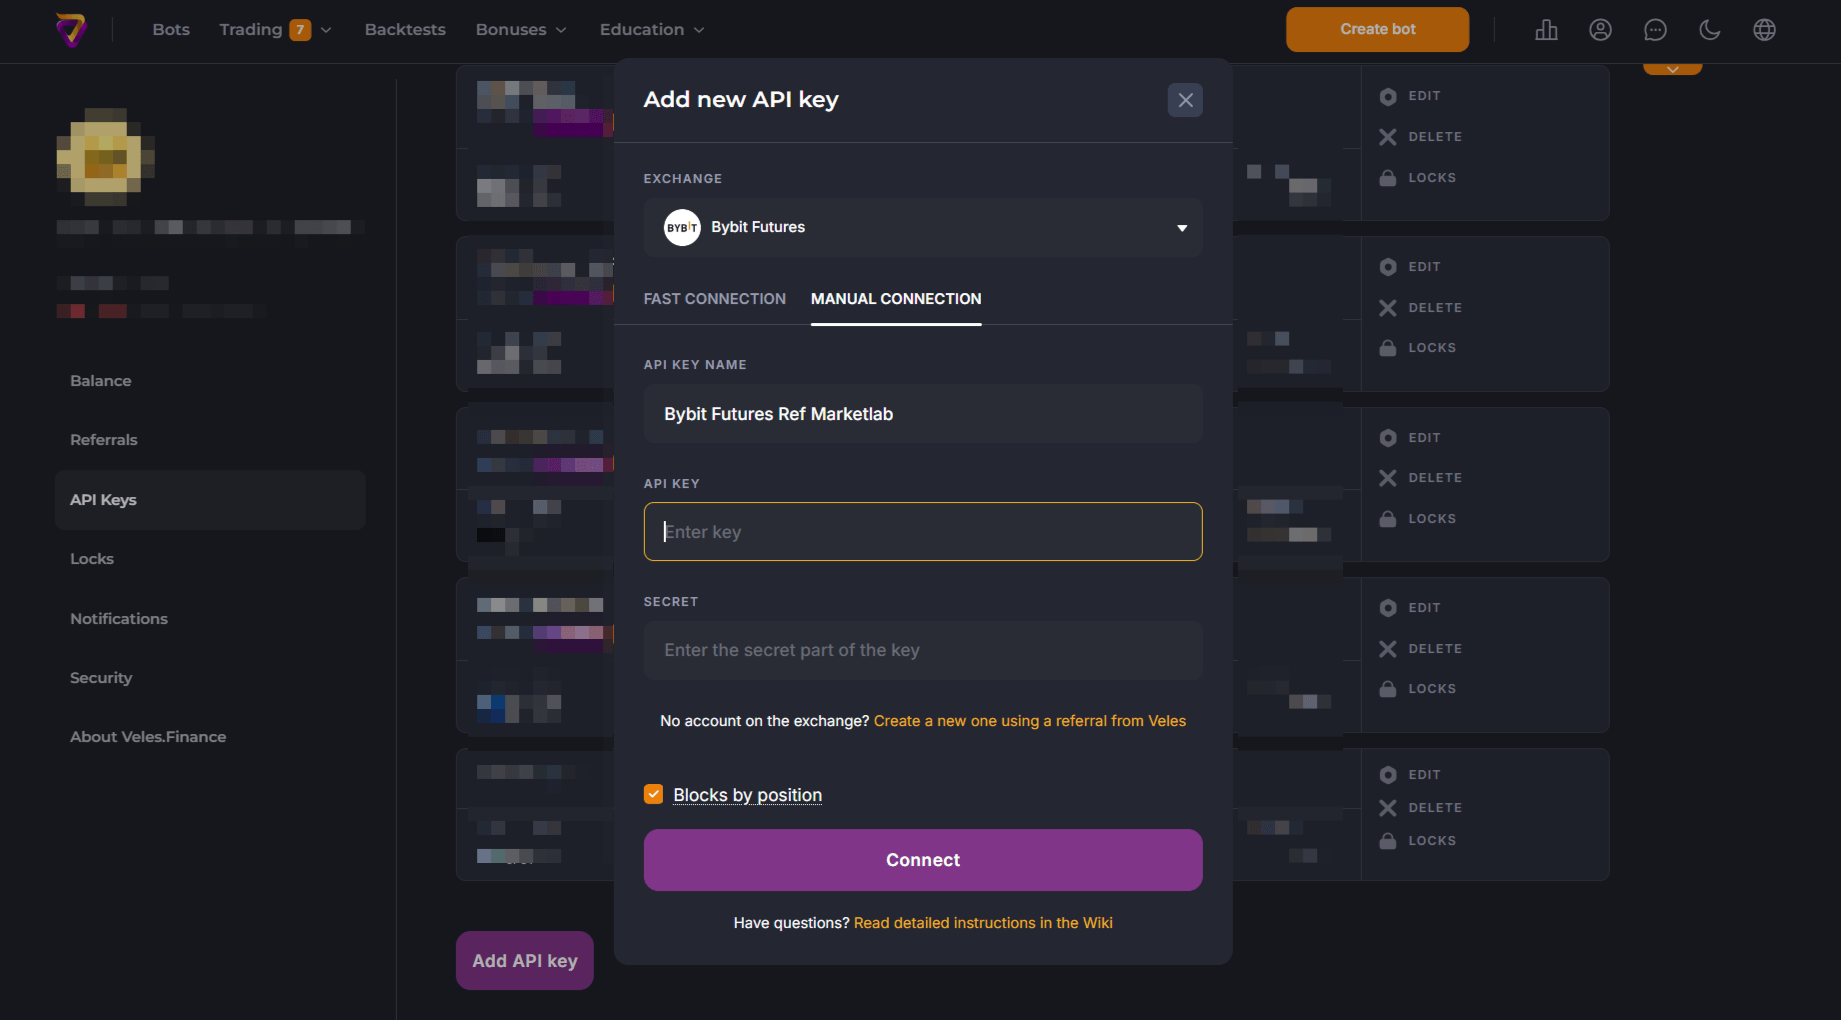Viewport: 1841px width, 1020px height.
Task: Click inside the API Key input field
Action: click(x=922, y=531)
